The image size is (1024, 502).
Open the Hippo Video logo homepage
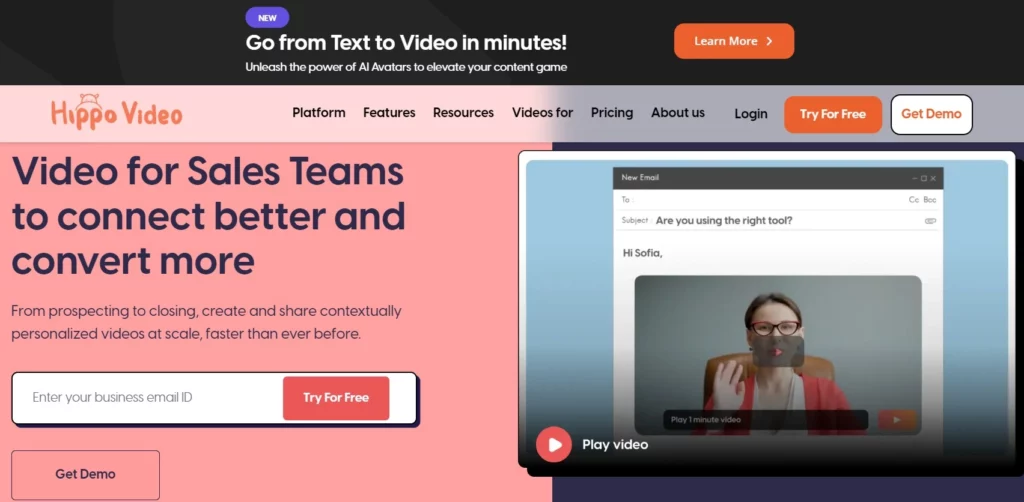point(117,112)
